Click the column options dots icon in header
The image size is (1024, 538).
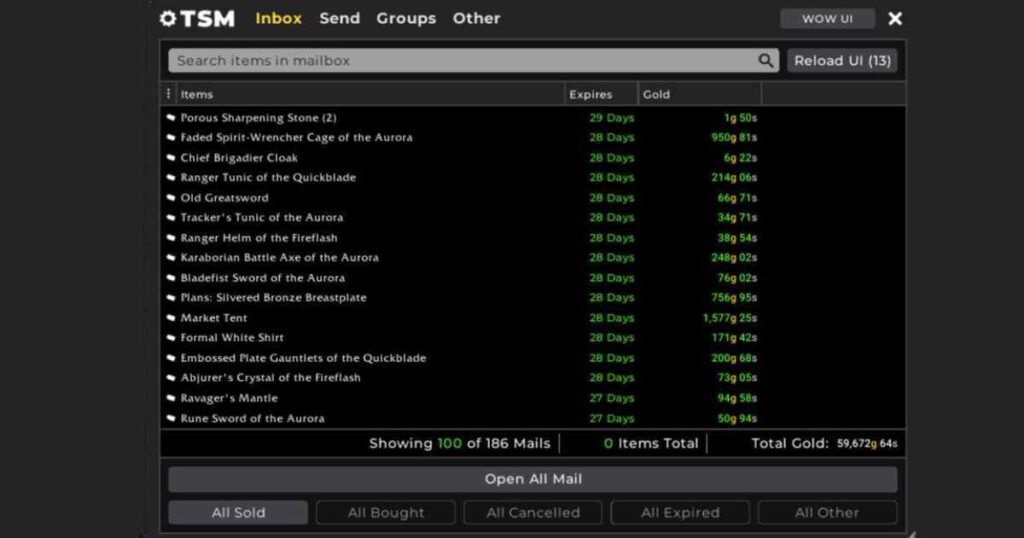[x=168, y=94]
